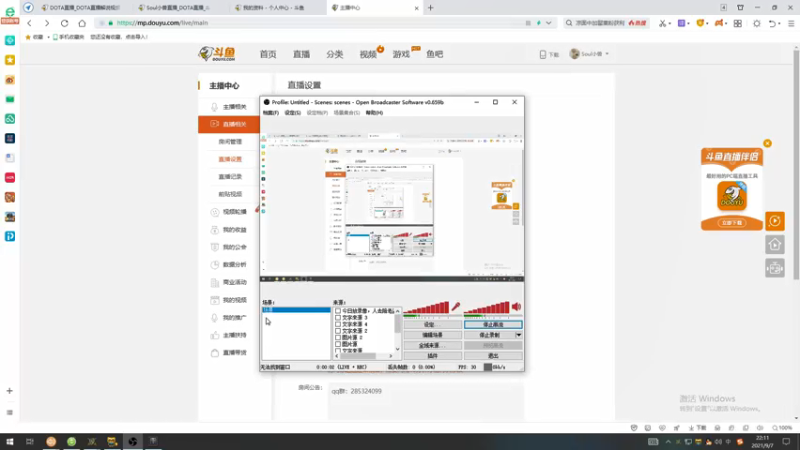Click 停止串流 button in OBS
The width and height of the screenshot is (800, 450).
(493, 324)
